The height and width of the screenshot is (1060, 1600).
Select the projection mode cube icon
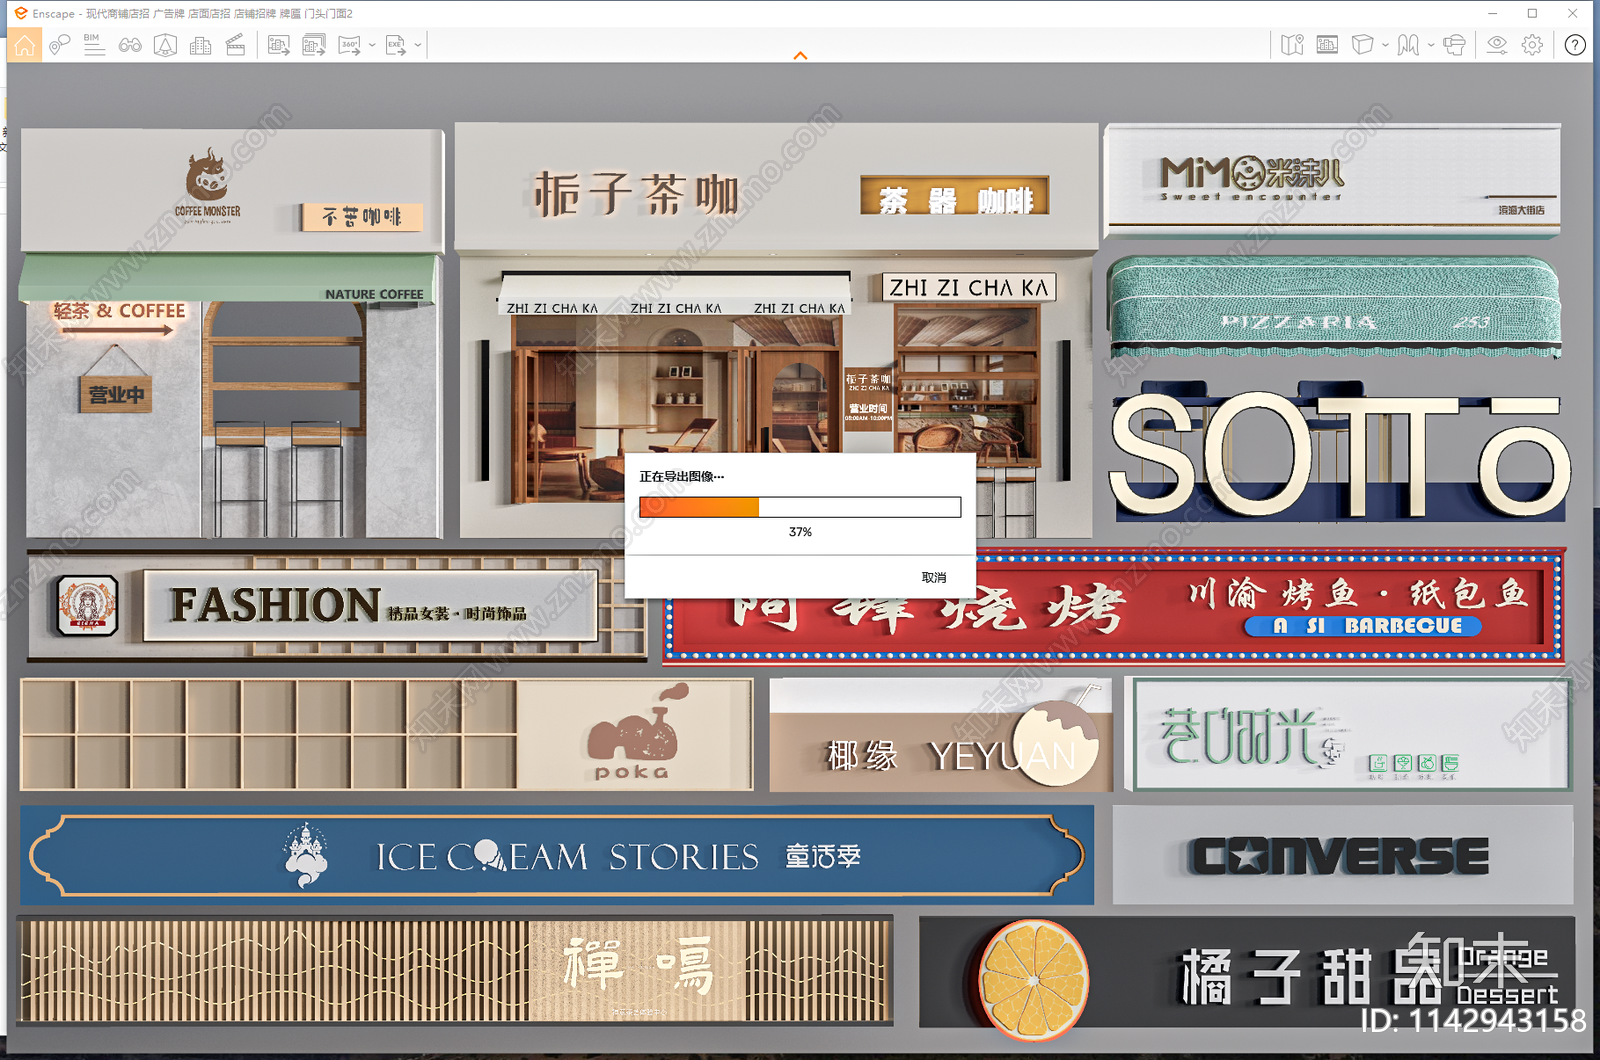pyautogui.click(x=1362, y=45)
